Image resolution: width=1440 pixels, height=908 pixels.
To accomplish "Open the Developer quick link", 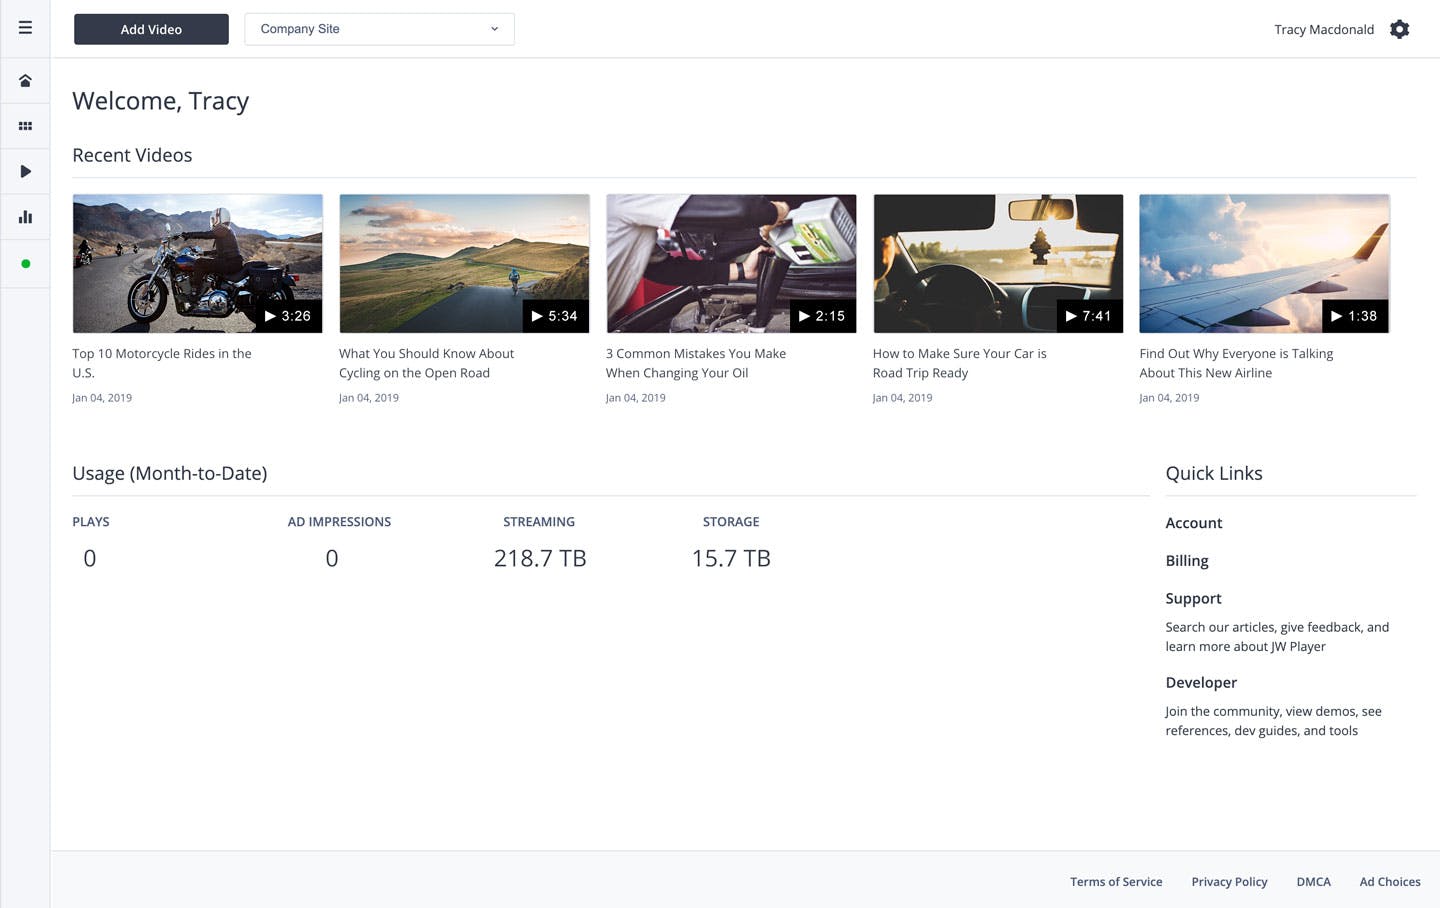I will (1201, 682).
